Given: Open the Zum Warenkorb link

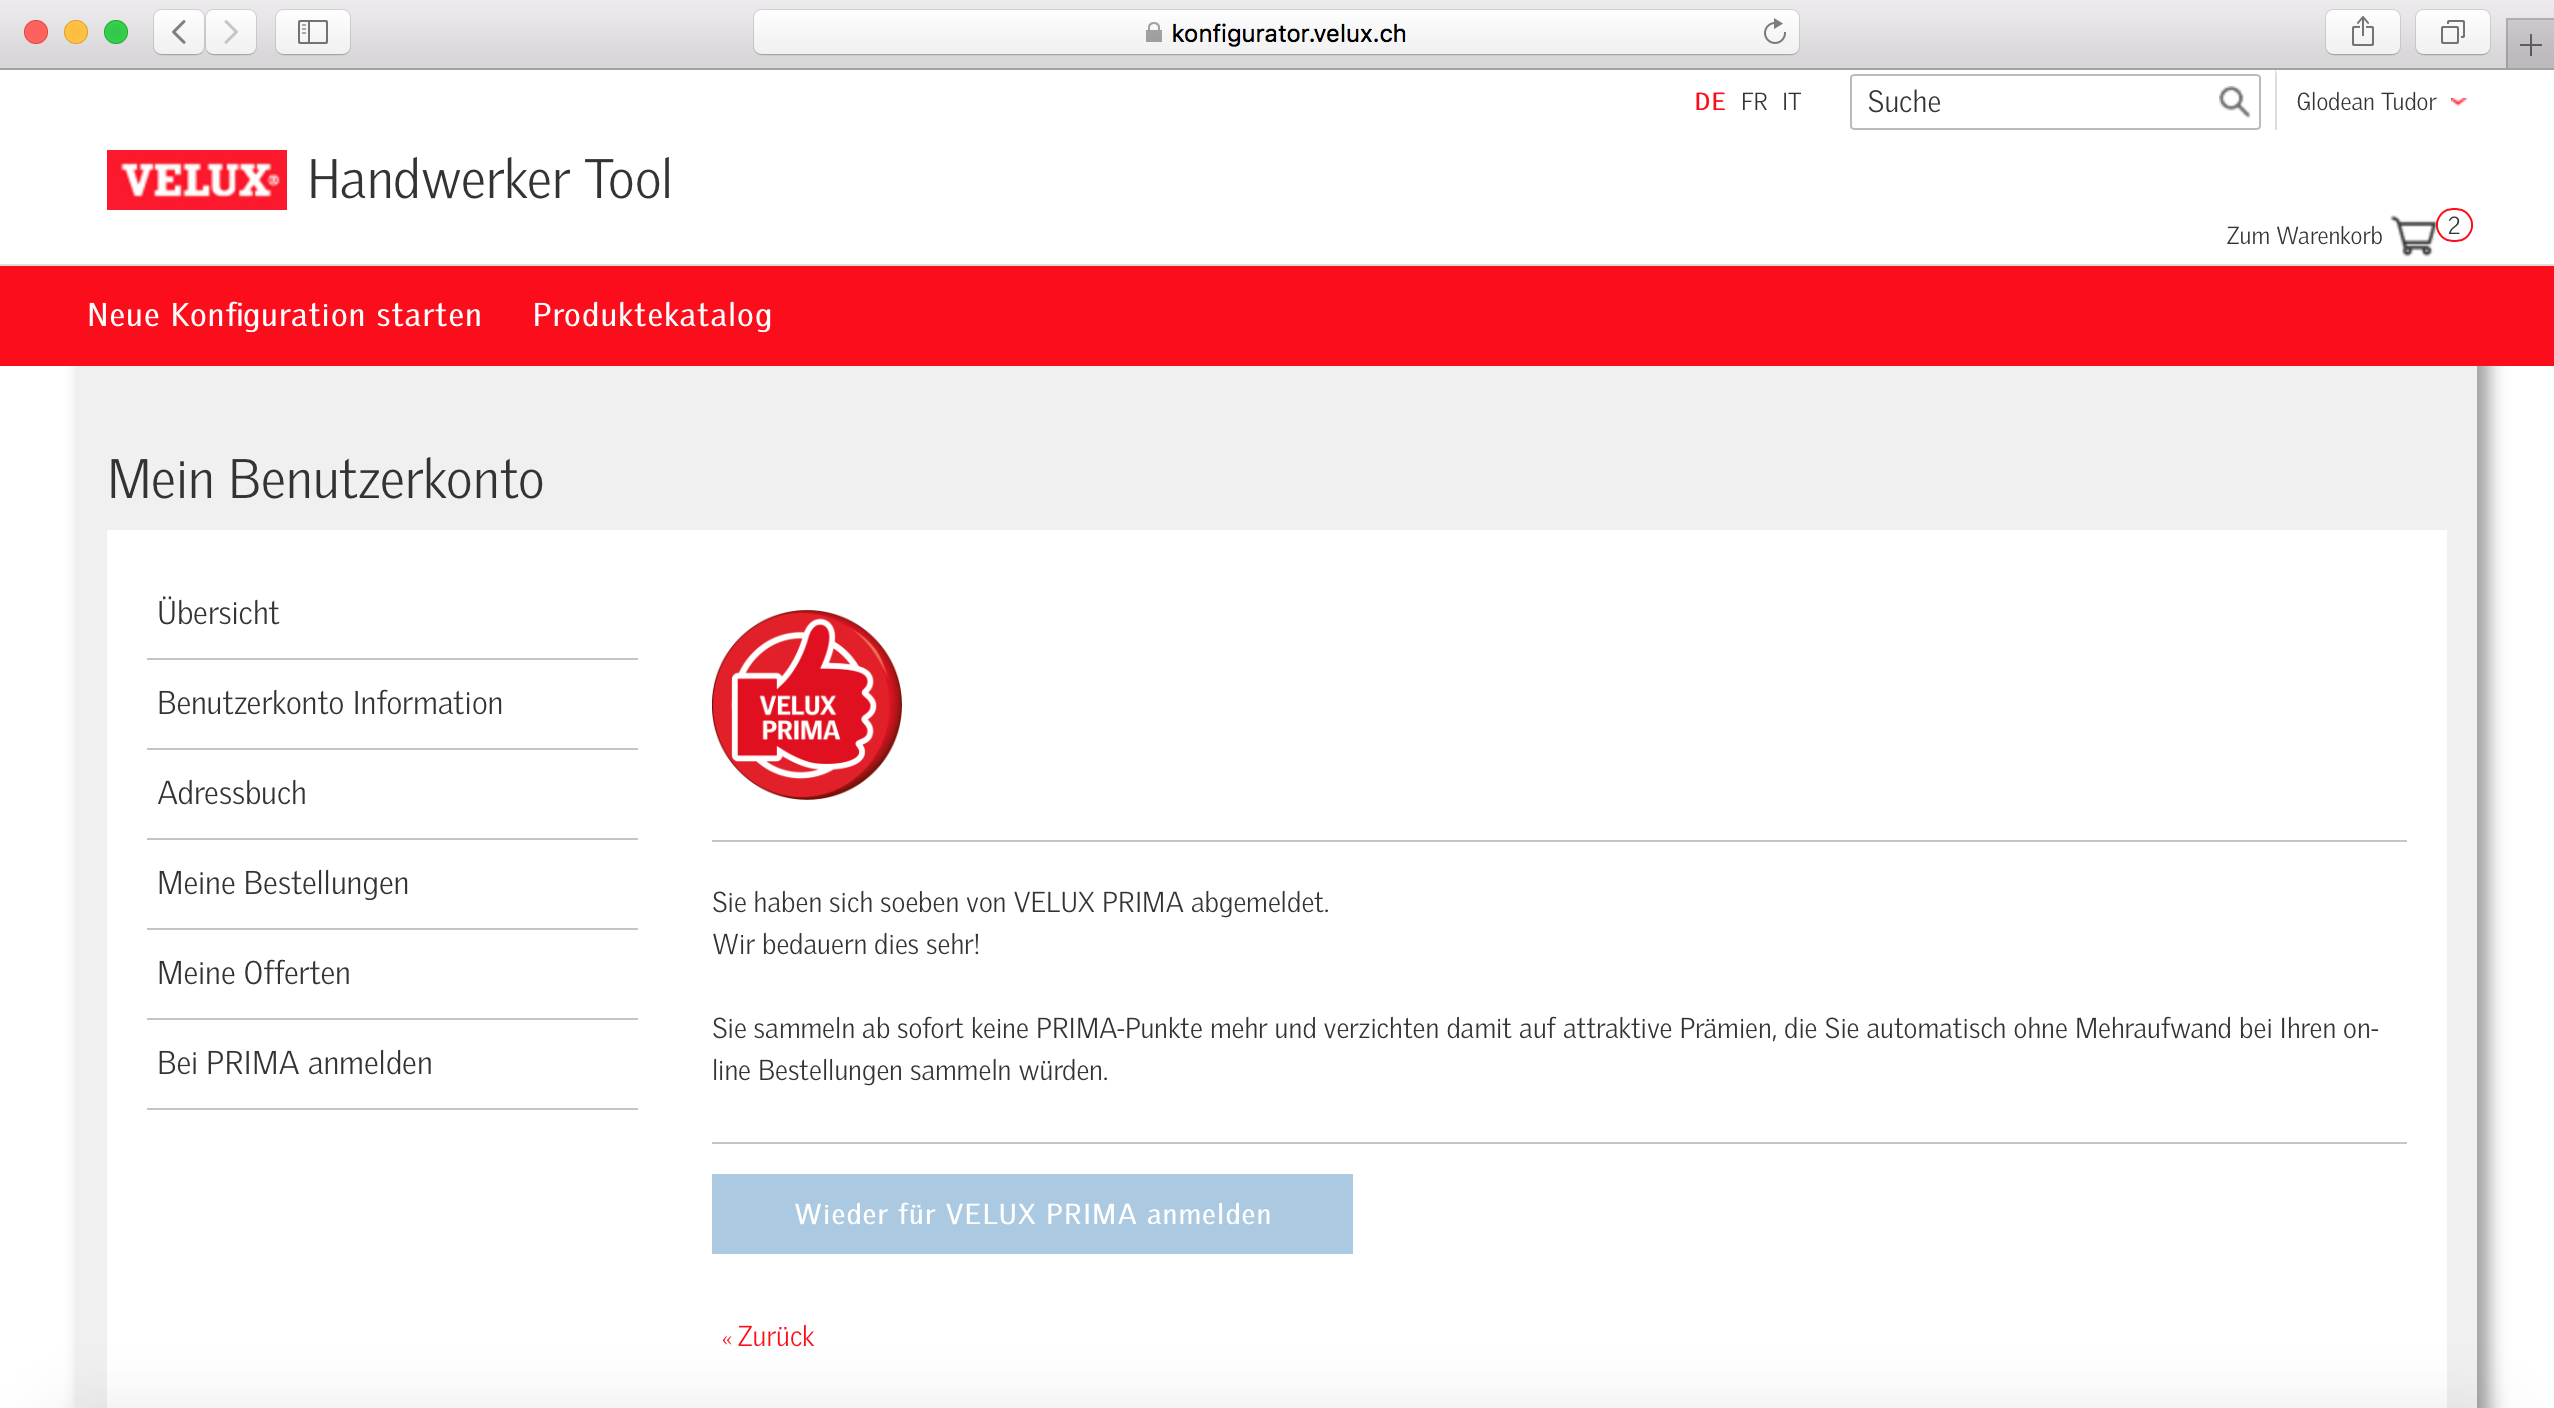Looking at the screenshot, I should [2304, 236].
